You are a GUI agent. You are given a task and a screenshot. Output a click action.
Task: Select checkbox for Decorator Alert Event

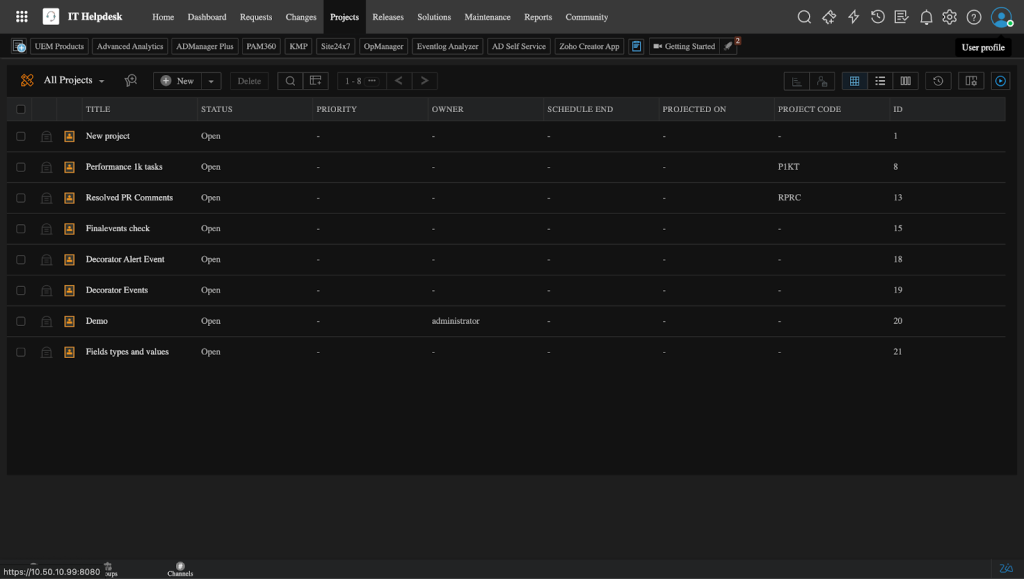pyautogui.click(x=21, y=259)
